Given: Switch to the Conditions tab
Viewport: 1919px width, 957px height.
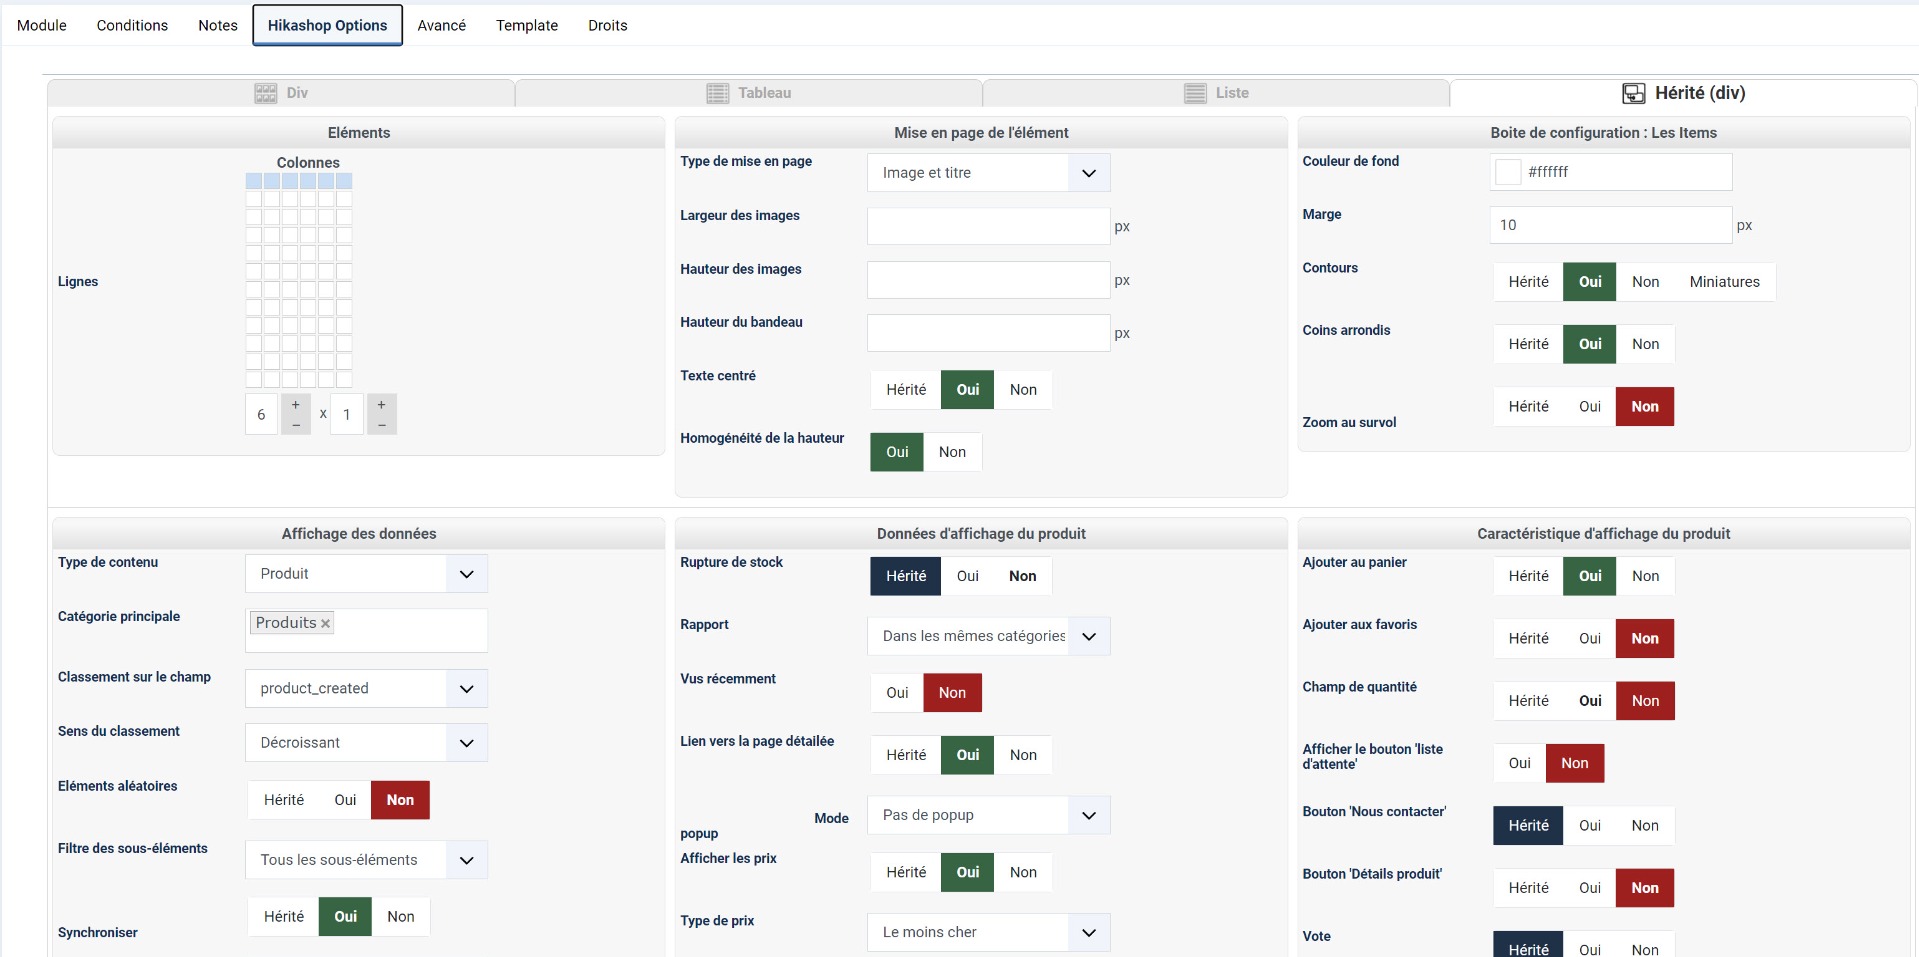Looking at the screenshot, I should 132,25.
